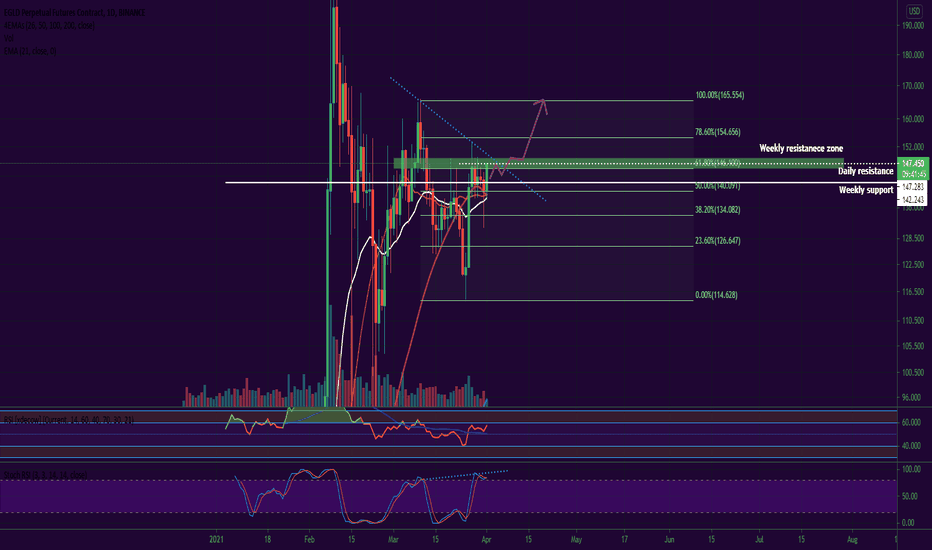Click the 190.000 price axis label
This screenshot has width=932, height=550.
click(x=913, y=26)
